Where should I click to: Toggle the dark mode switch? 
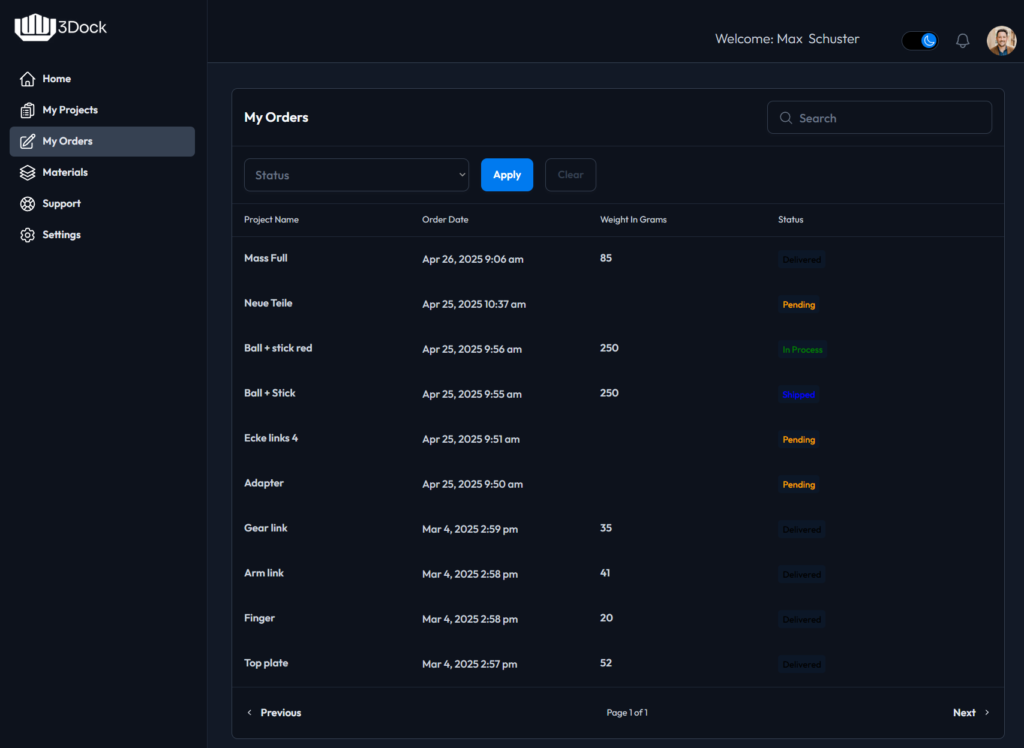[919, 40]
